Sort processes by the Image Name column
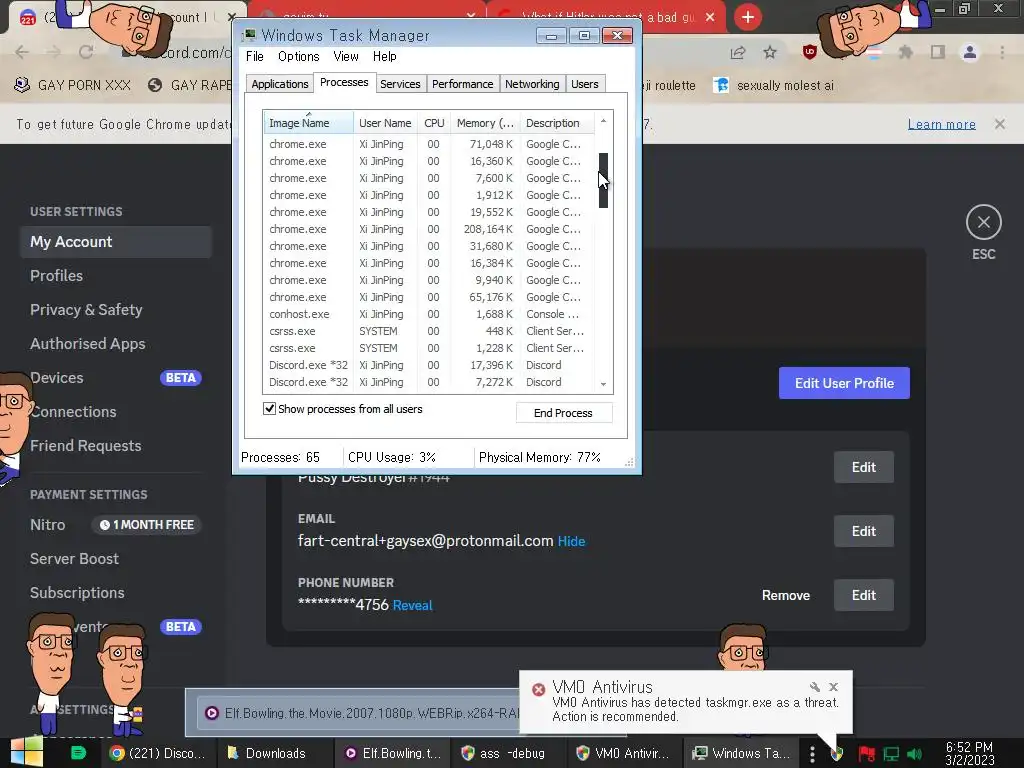Screen dimensions: 1024x768 (x=308, y=123)
